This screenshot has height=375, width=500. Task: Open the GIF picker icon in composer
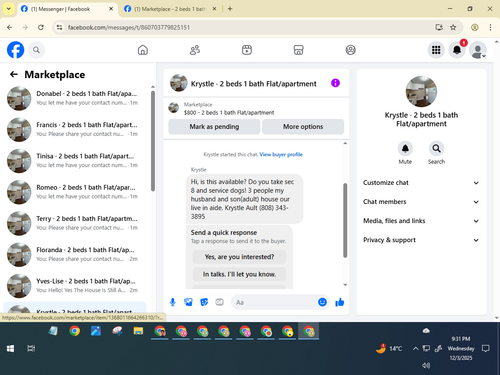[219, 302]
